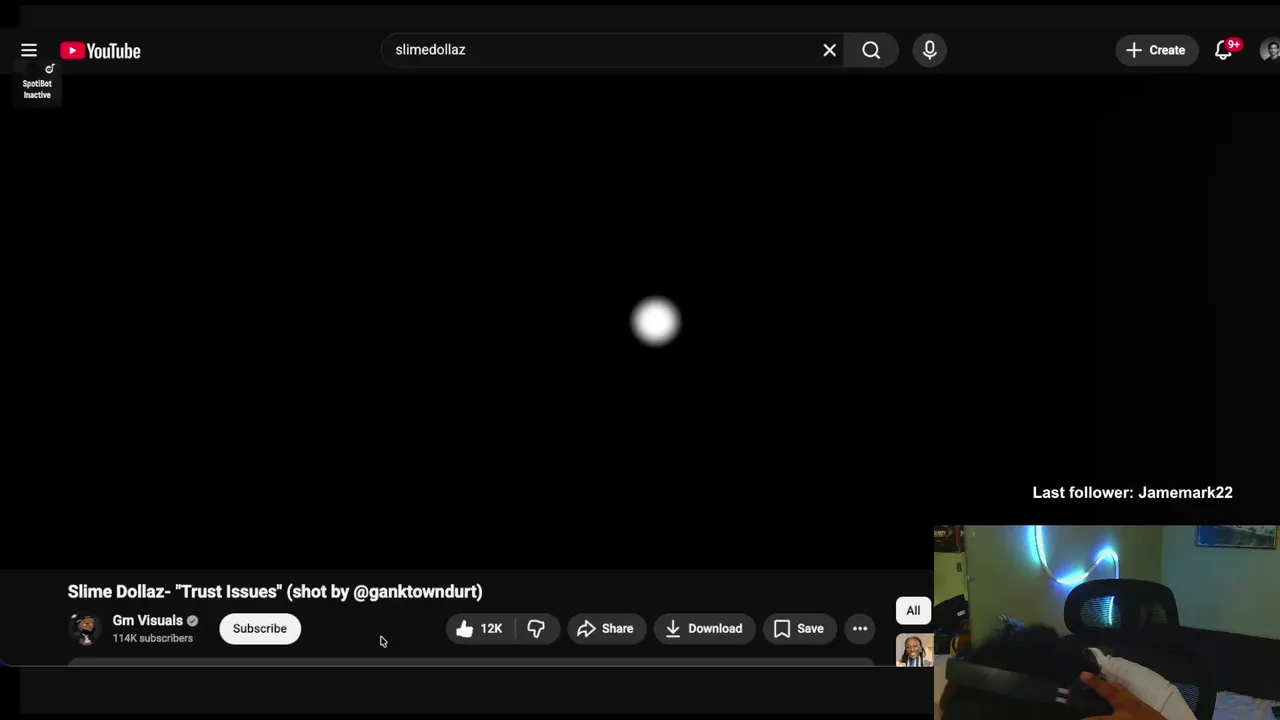Image resolution: width=1280 pixels, height=720 pixels.
Task: Share the video
Action: [606, 629]
